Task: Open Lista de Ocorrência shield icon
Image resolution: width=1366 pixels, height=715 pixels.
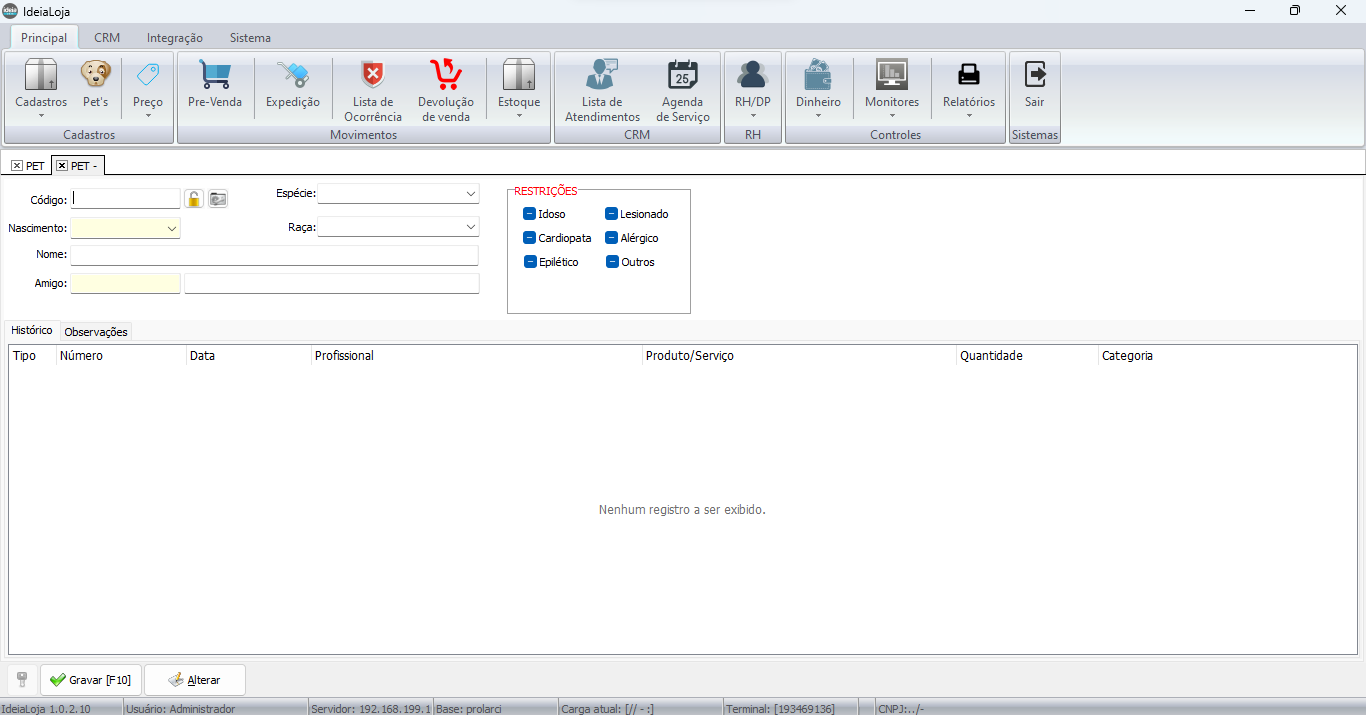Action: point(373,76)
